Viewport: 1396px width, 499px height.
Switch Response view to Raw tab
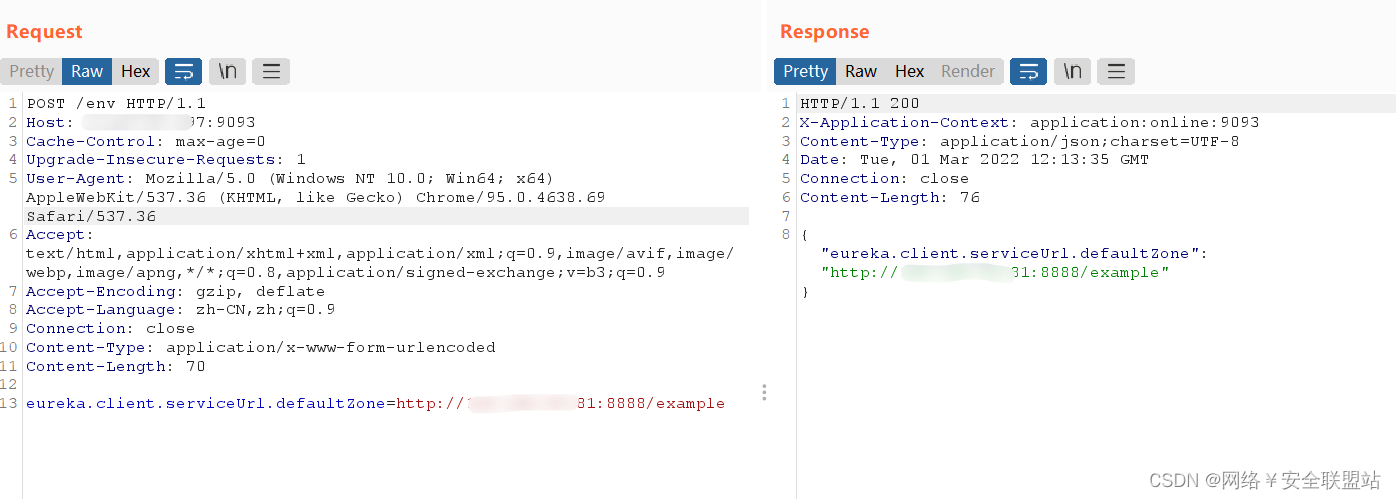(861, 71)
